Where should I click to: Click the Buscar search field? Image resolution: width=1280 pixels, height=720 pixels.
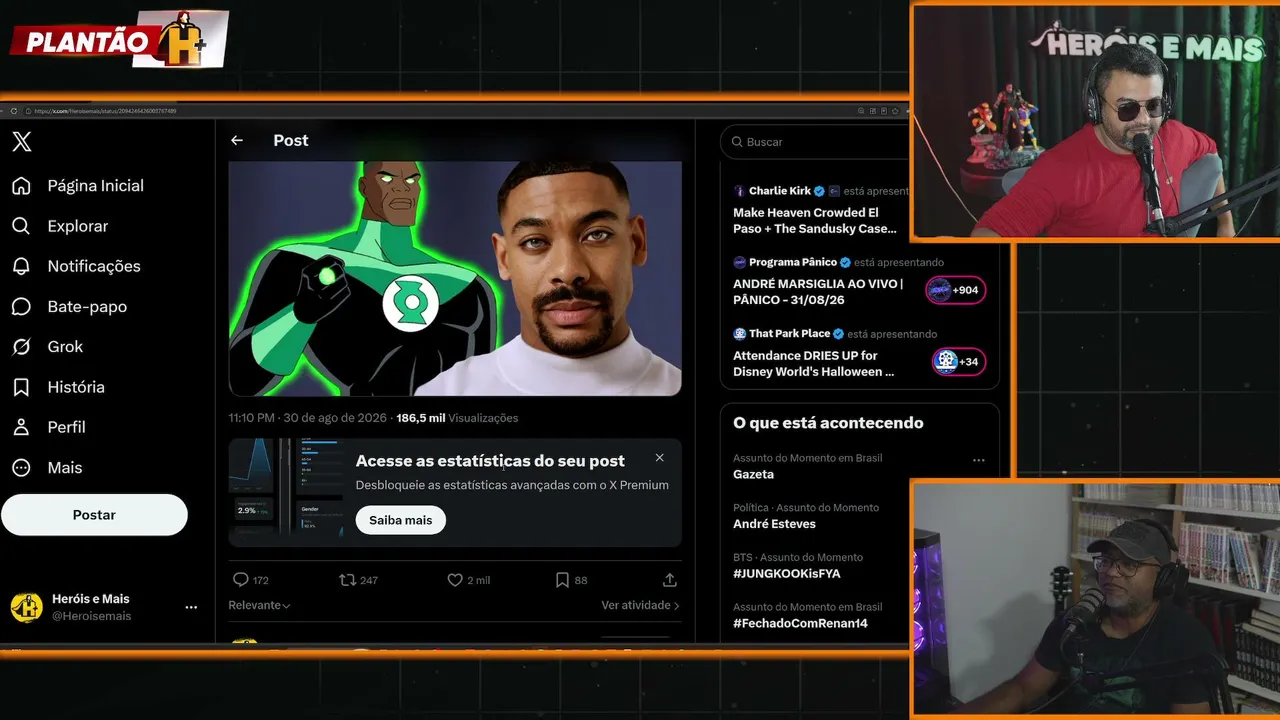pyautogui.click(x=815, y=142)
